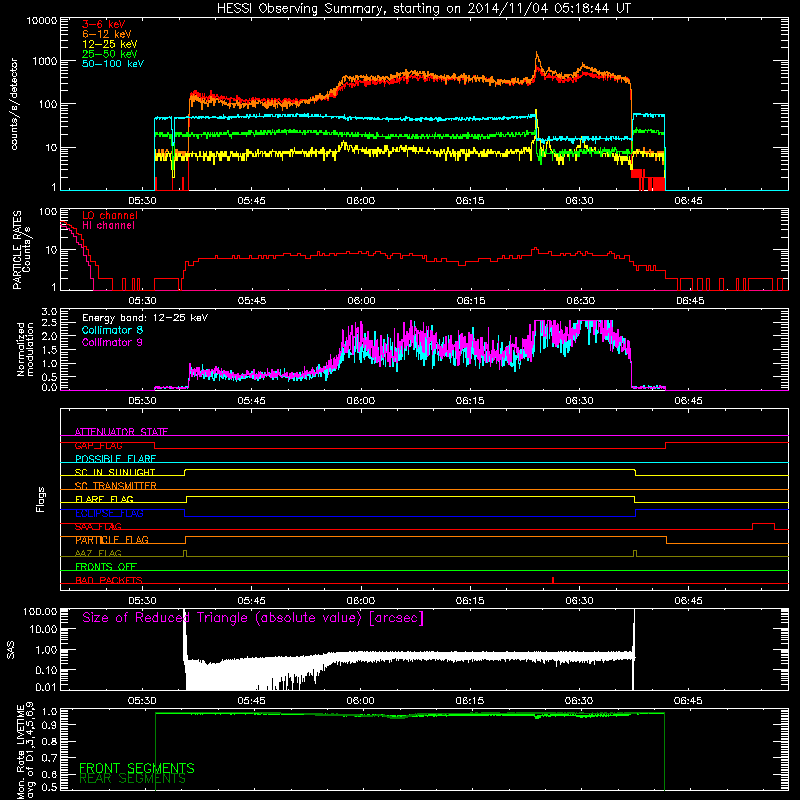The width and height of the screenshot is (800, 800).
Task: Click the 'FLARE_FLAG' flag label
Action: (104, 499)
